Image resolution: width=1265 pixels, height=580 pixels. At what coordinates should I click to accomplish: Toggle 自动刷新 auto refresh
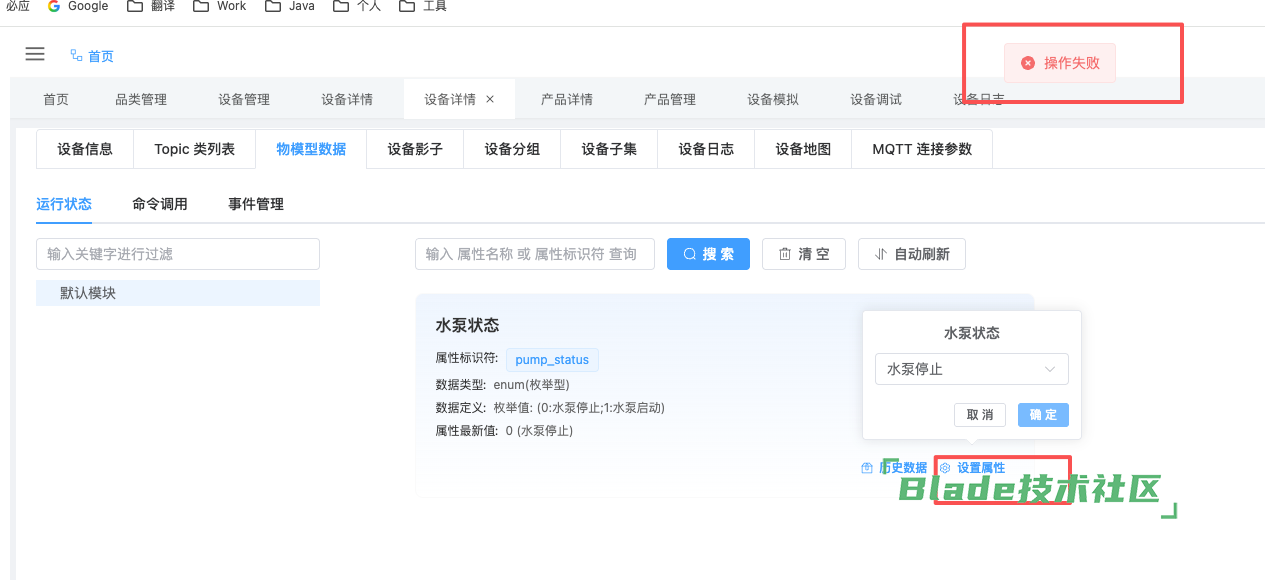pos(911,254)
